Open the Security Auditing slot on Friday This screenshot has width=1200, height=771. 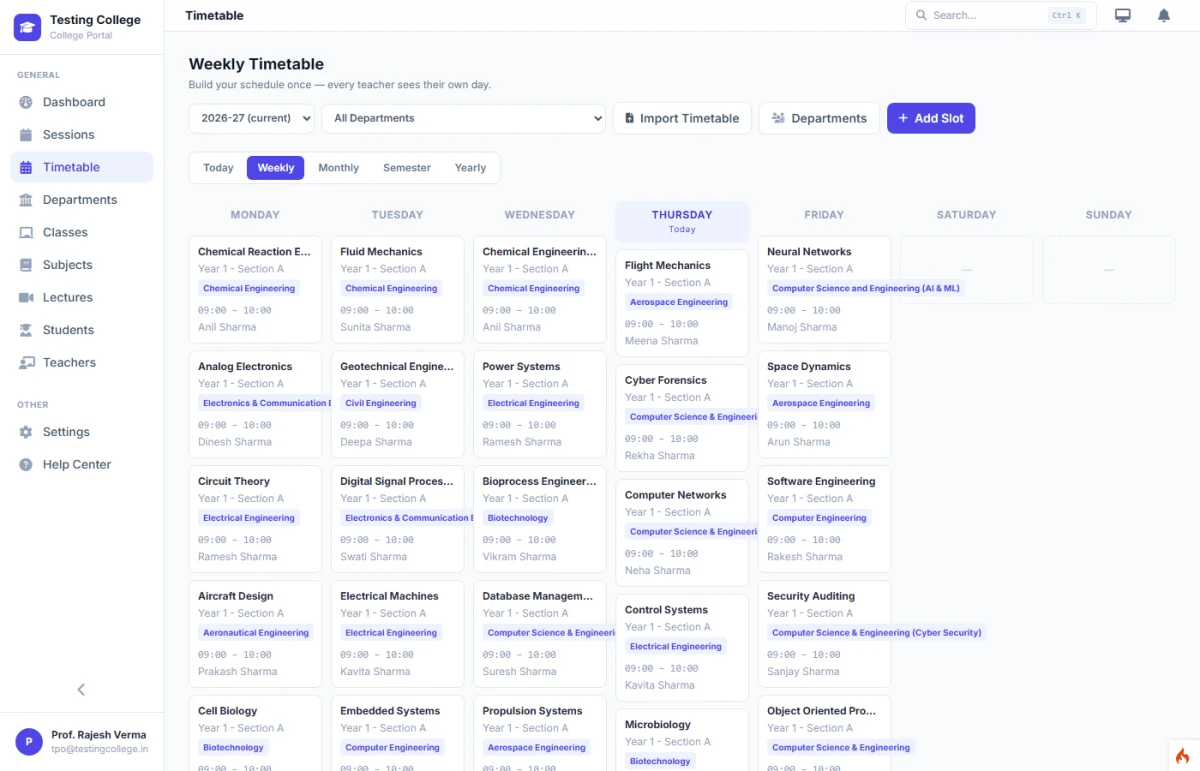pos(824,634)
